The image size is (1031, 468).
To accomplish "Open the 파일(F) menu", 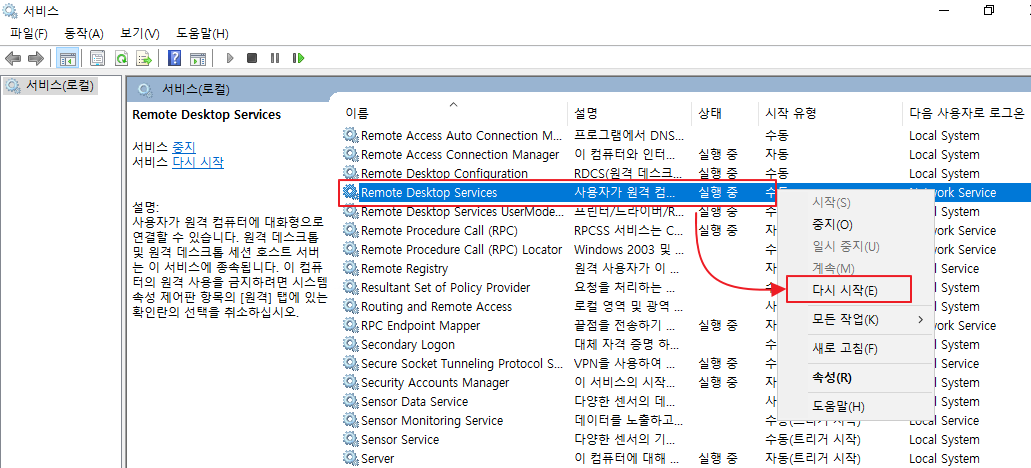I will click(x=29, y=34).
